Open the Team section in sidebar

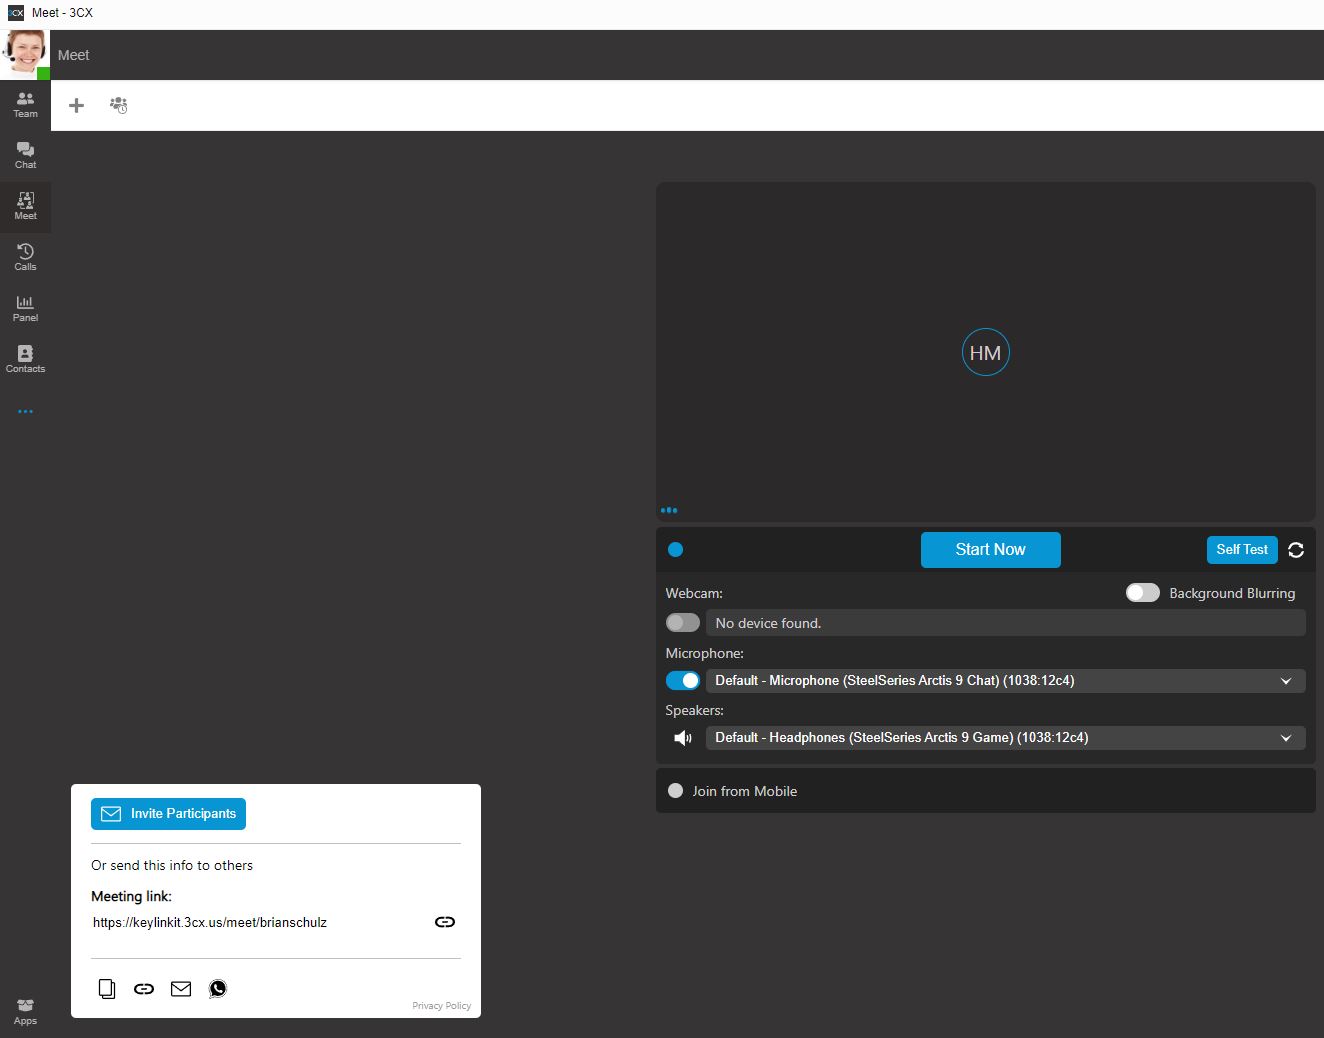click(x=25, y=104)
